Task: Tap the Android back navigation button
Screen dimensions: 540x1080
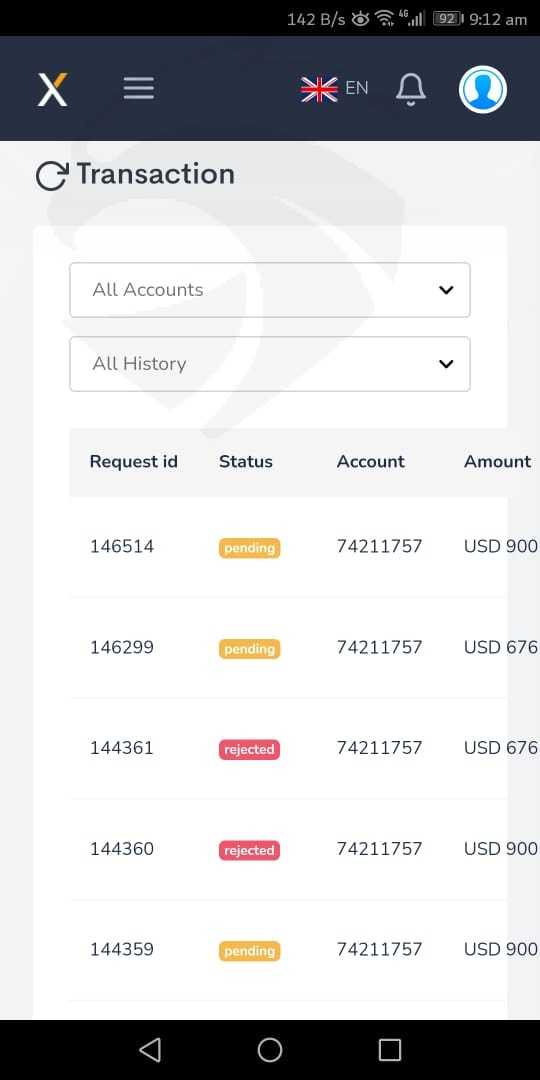Action: point(149,1050)
